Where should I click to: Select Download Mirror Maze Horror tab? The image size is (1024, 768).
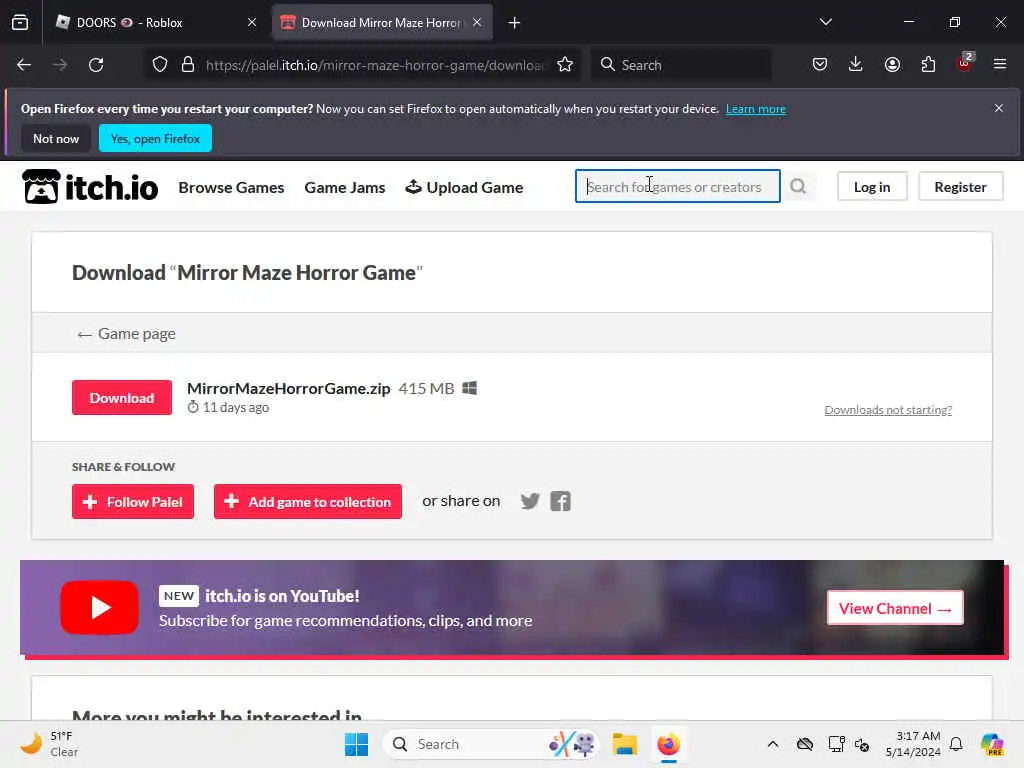(382, 23)
